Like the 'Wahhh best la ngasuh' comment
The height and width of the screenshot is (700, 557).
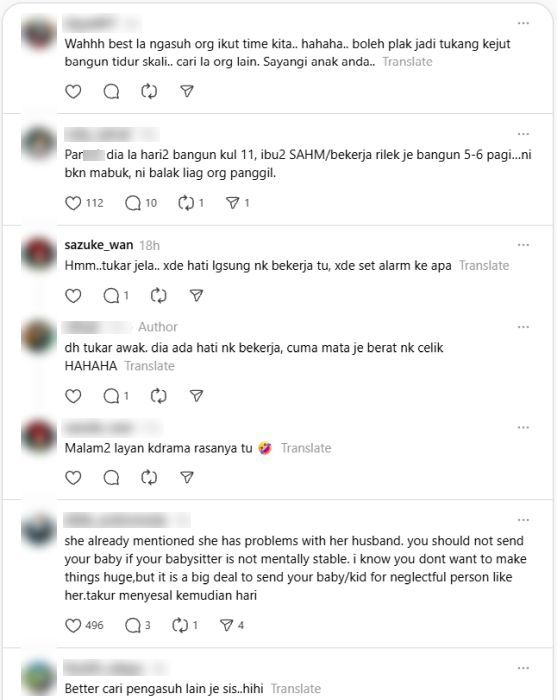tap(73, 92)
